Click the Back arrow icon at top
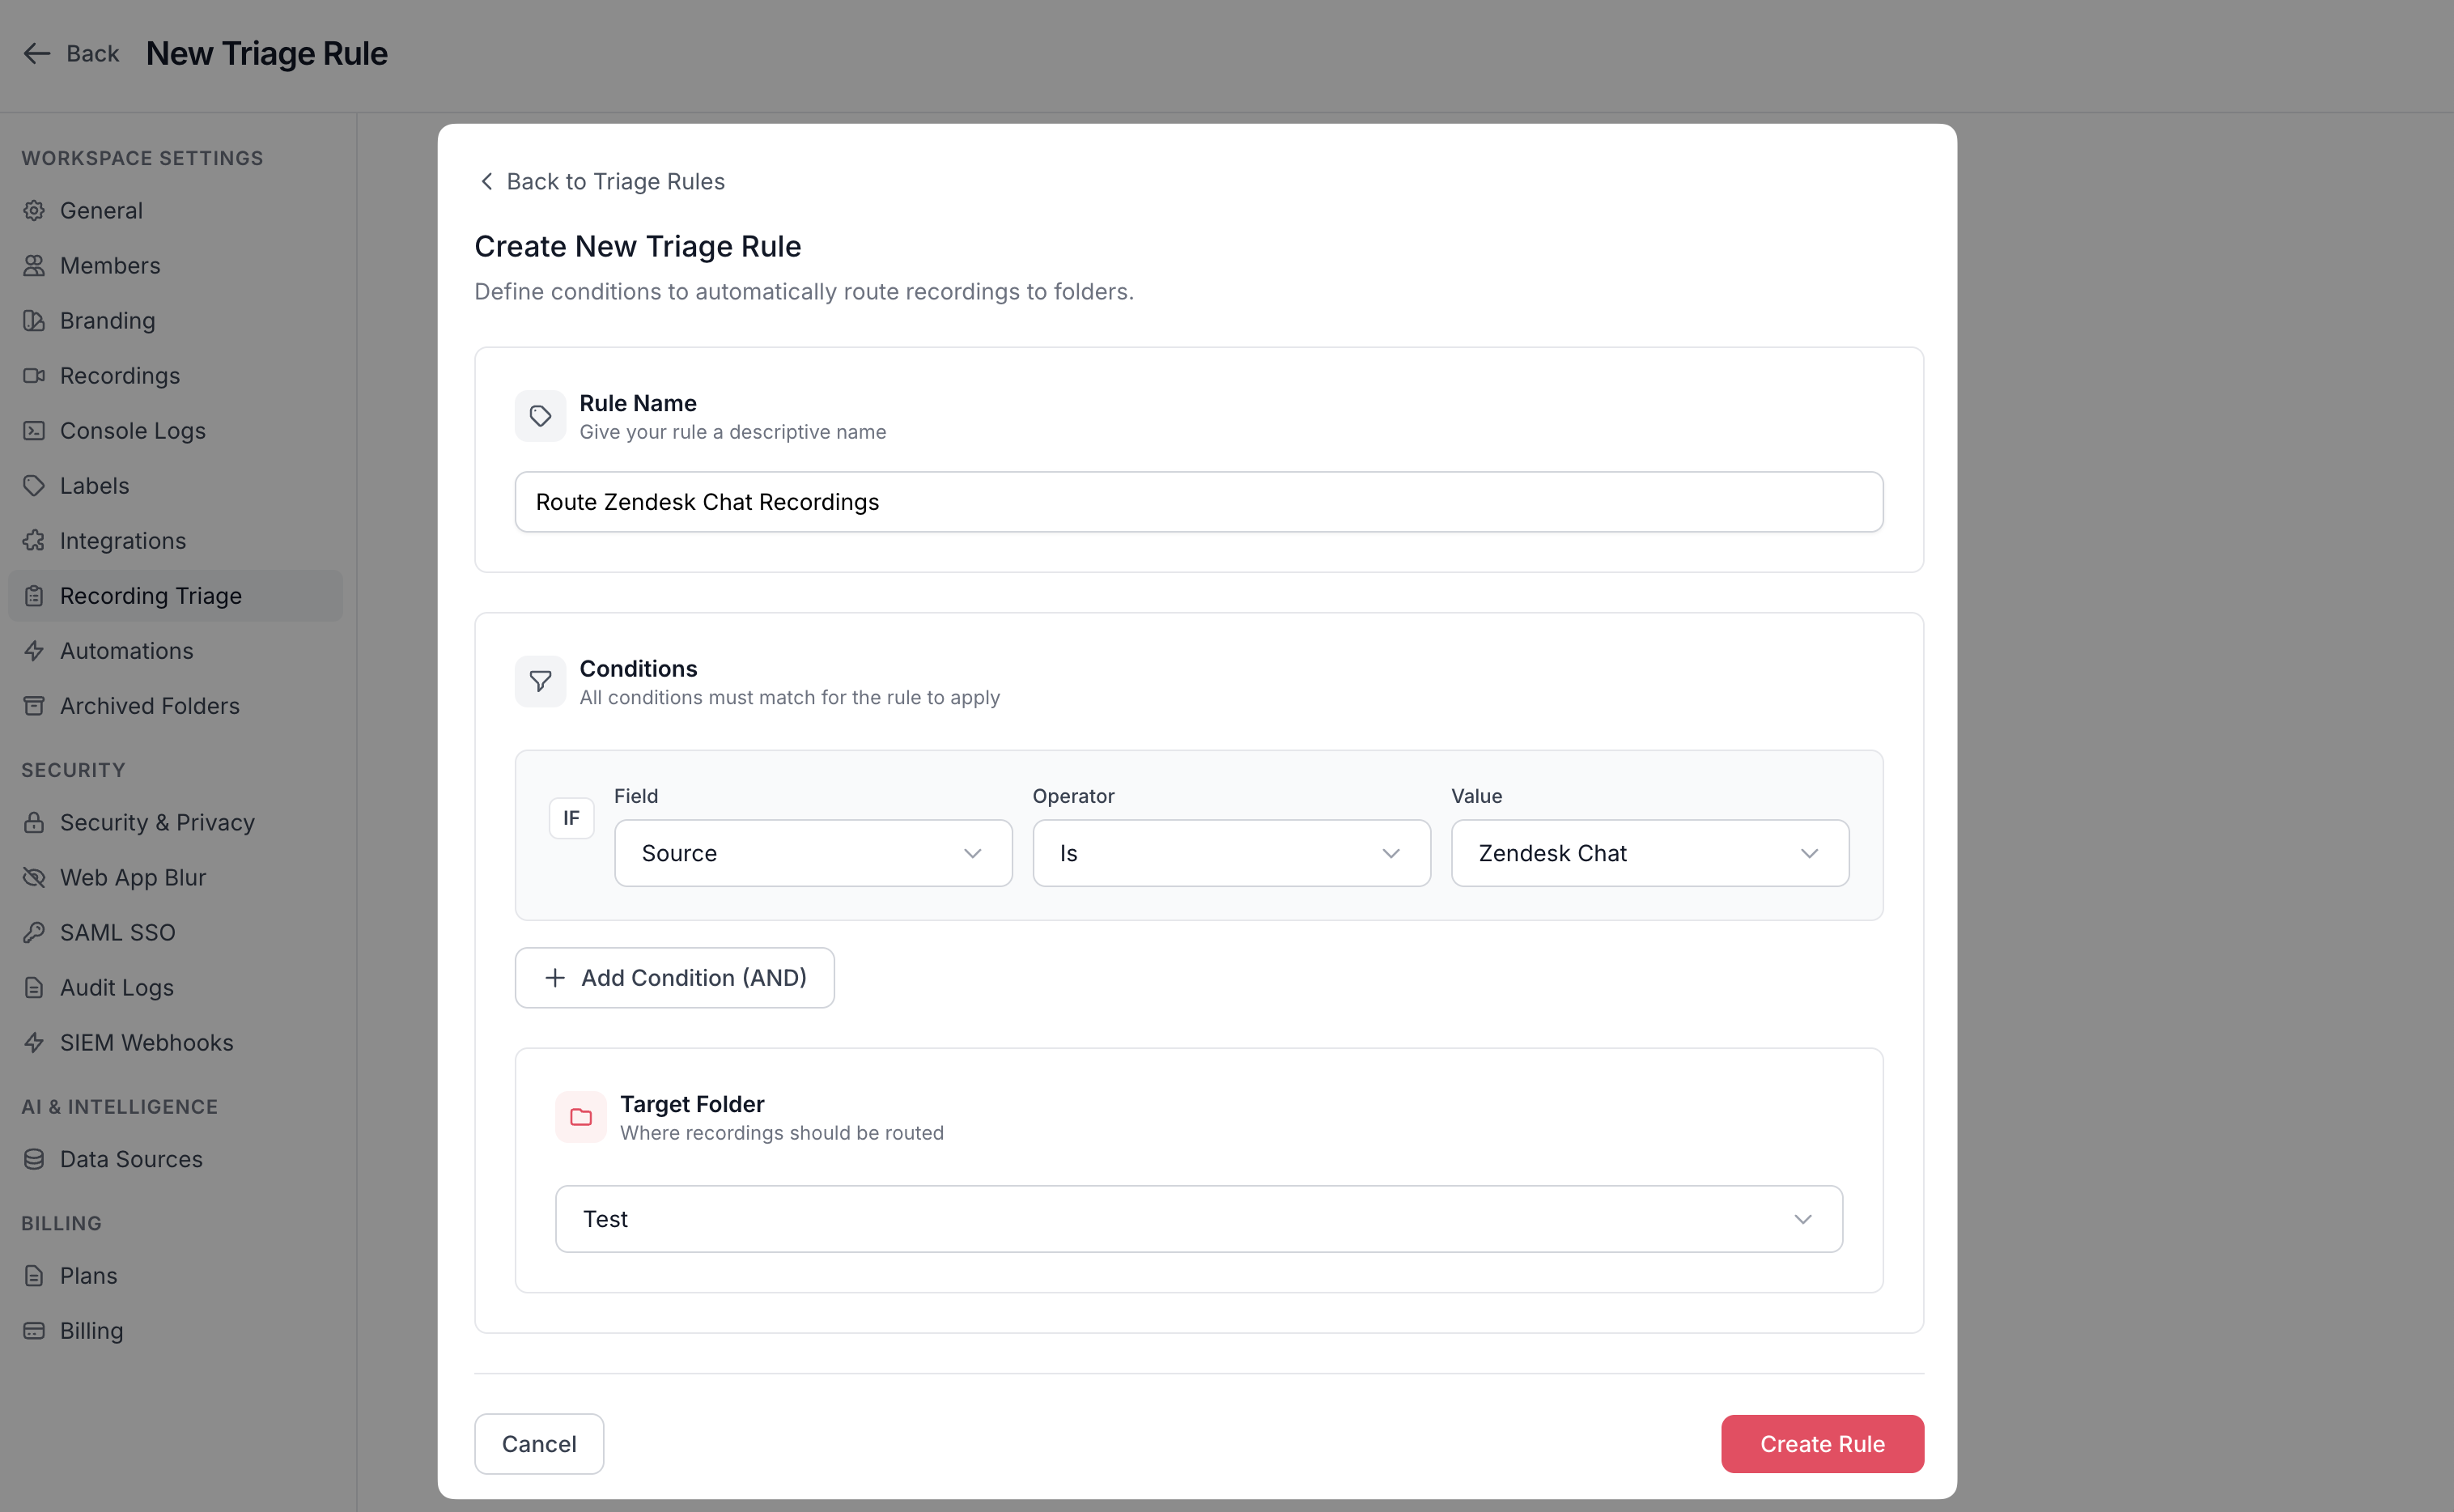Viewport: 2454px width, 1512px height. tap(37, 54)
